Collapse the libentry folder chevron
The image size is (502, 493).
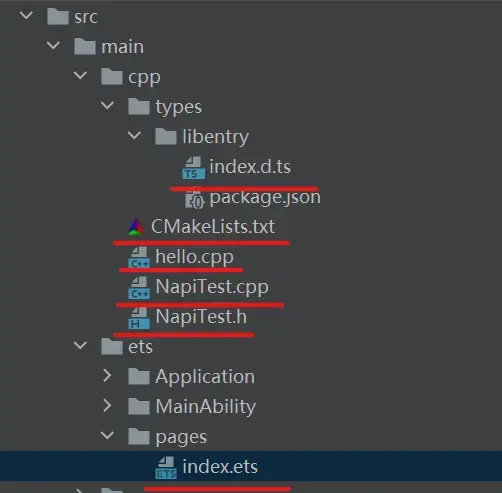(x=134, y=136)
